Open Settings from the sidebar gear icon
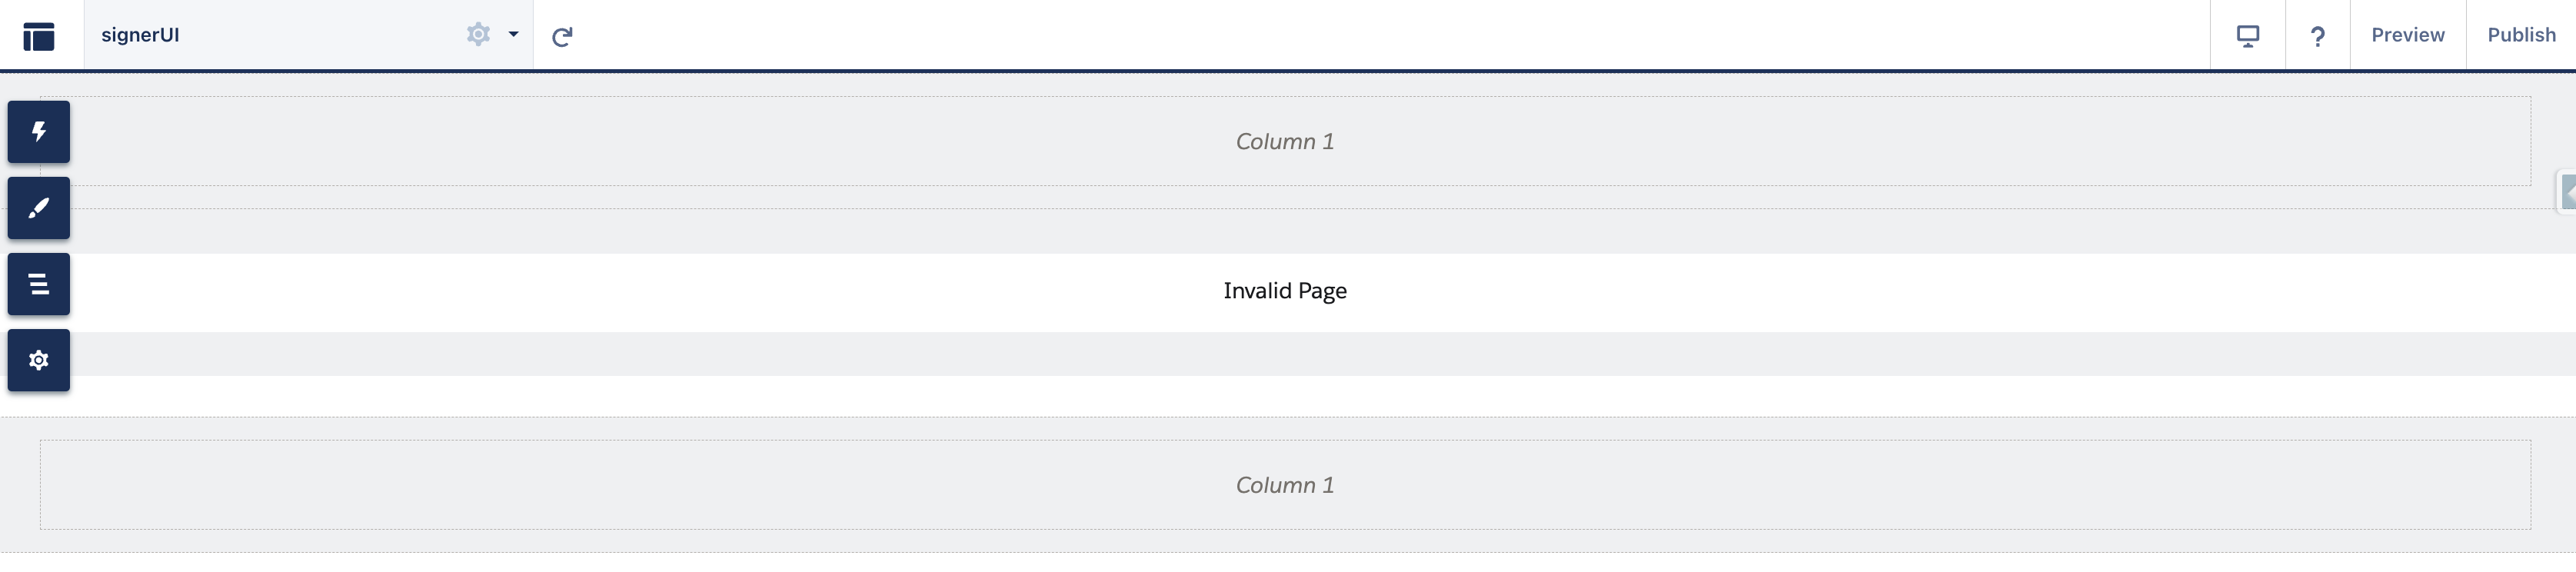The image size is (2576, 572). (39, 360)
